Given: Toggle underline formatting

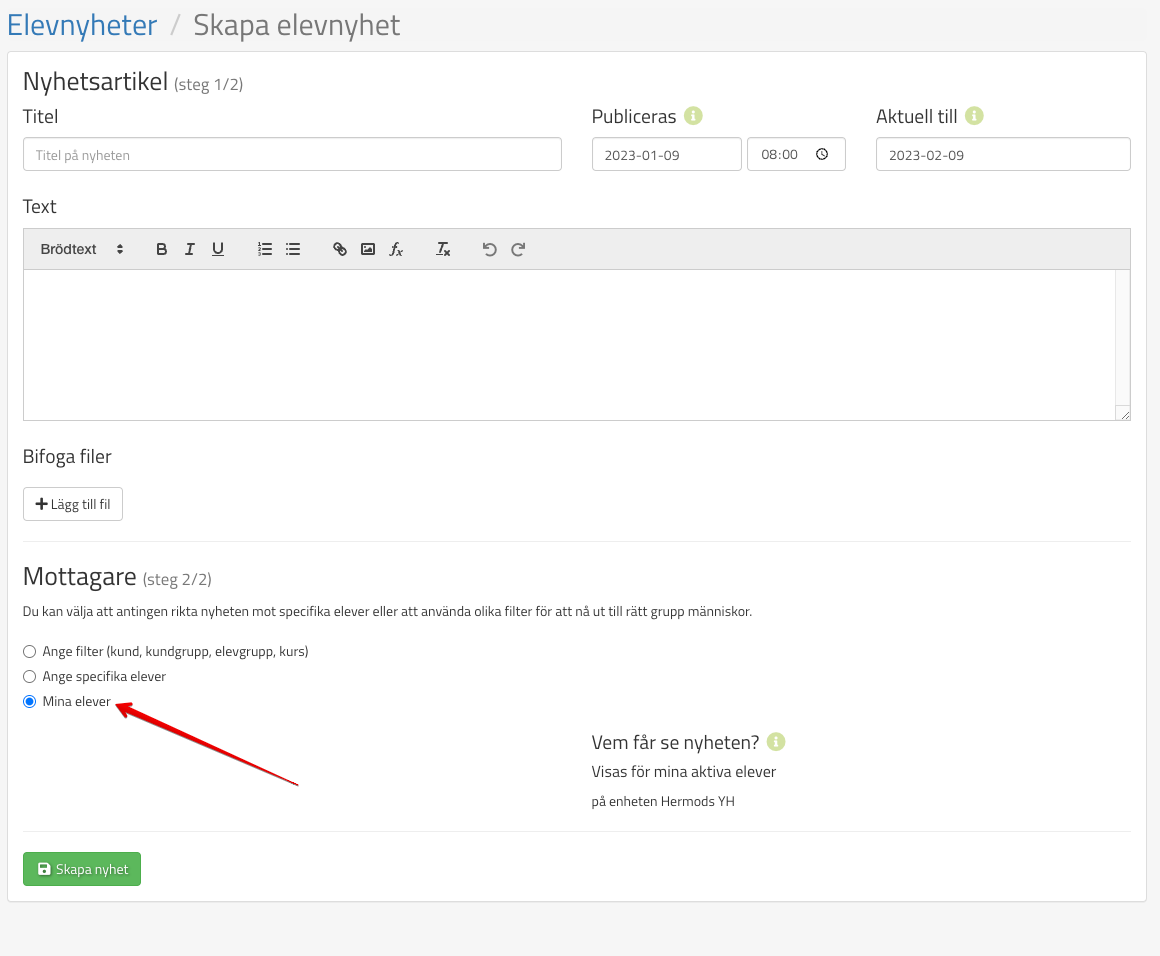Looking at the screenshot, I should (x=218, y=249).
